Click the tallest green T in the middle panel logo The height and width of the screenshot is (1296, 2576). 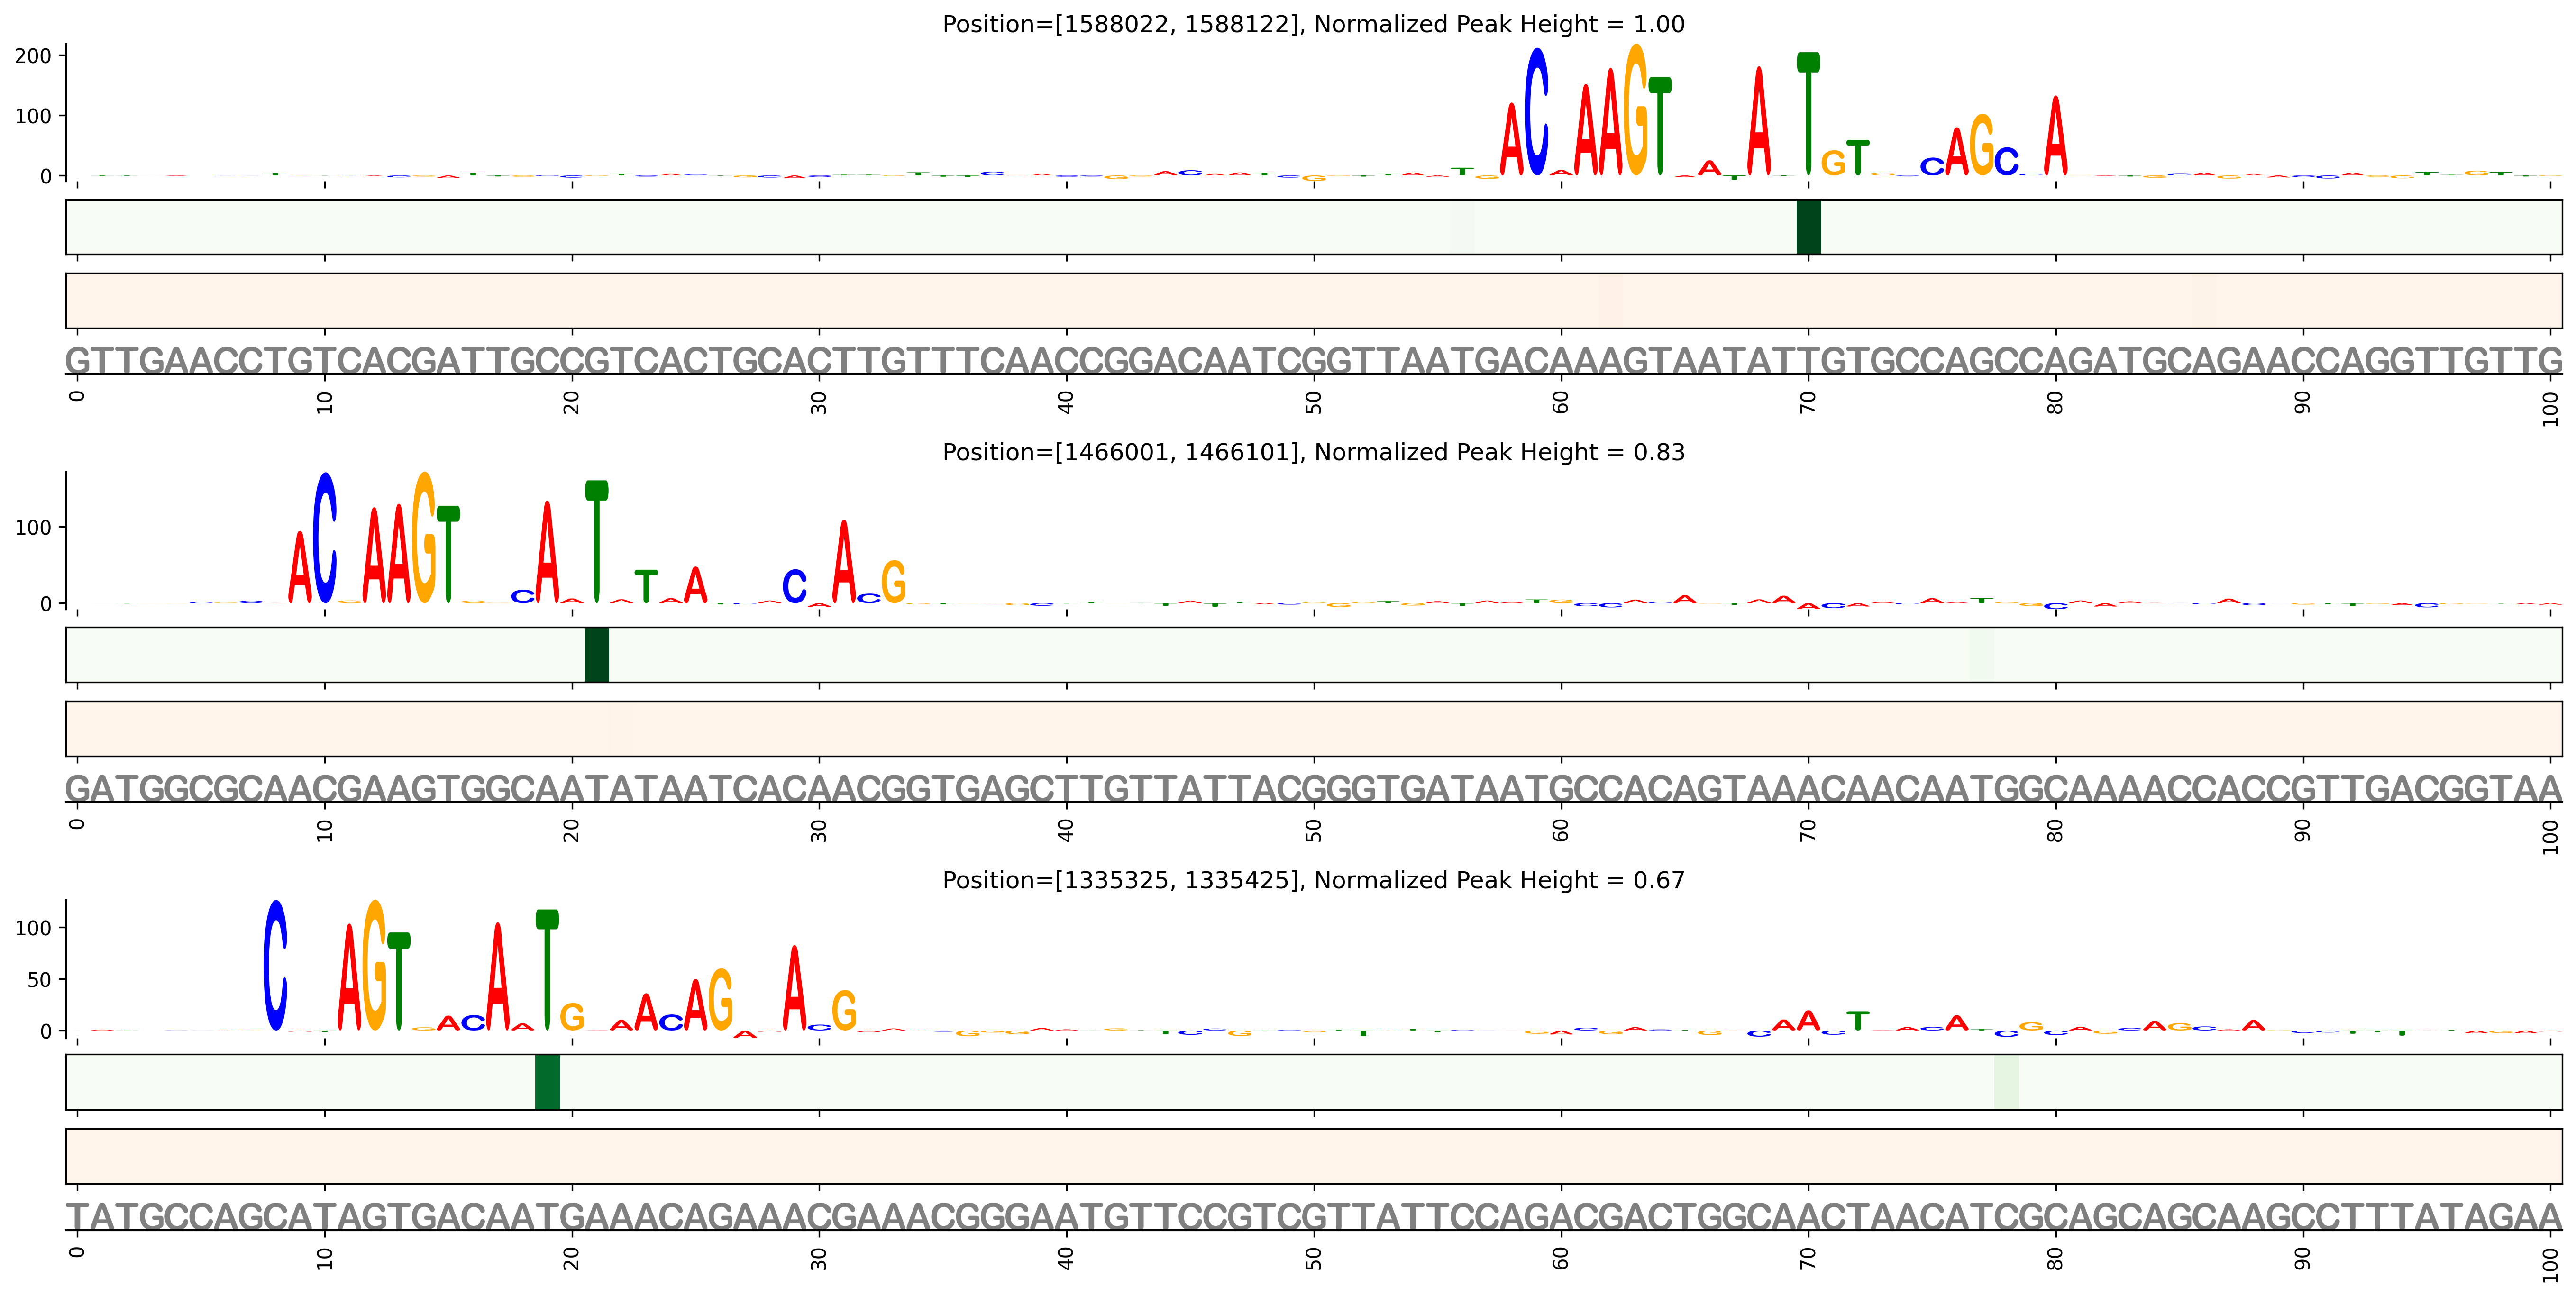pos(596,541)
